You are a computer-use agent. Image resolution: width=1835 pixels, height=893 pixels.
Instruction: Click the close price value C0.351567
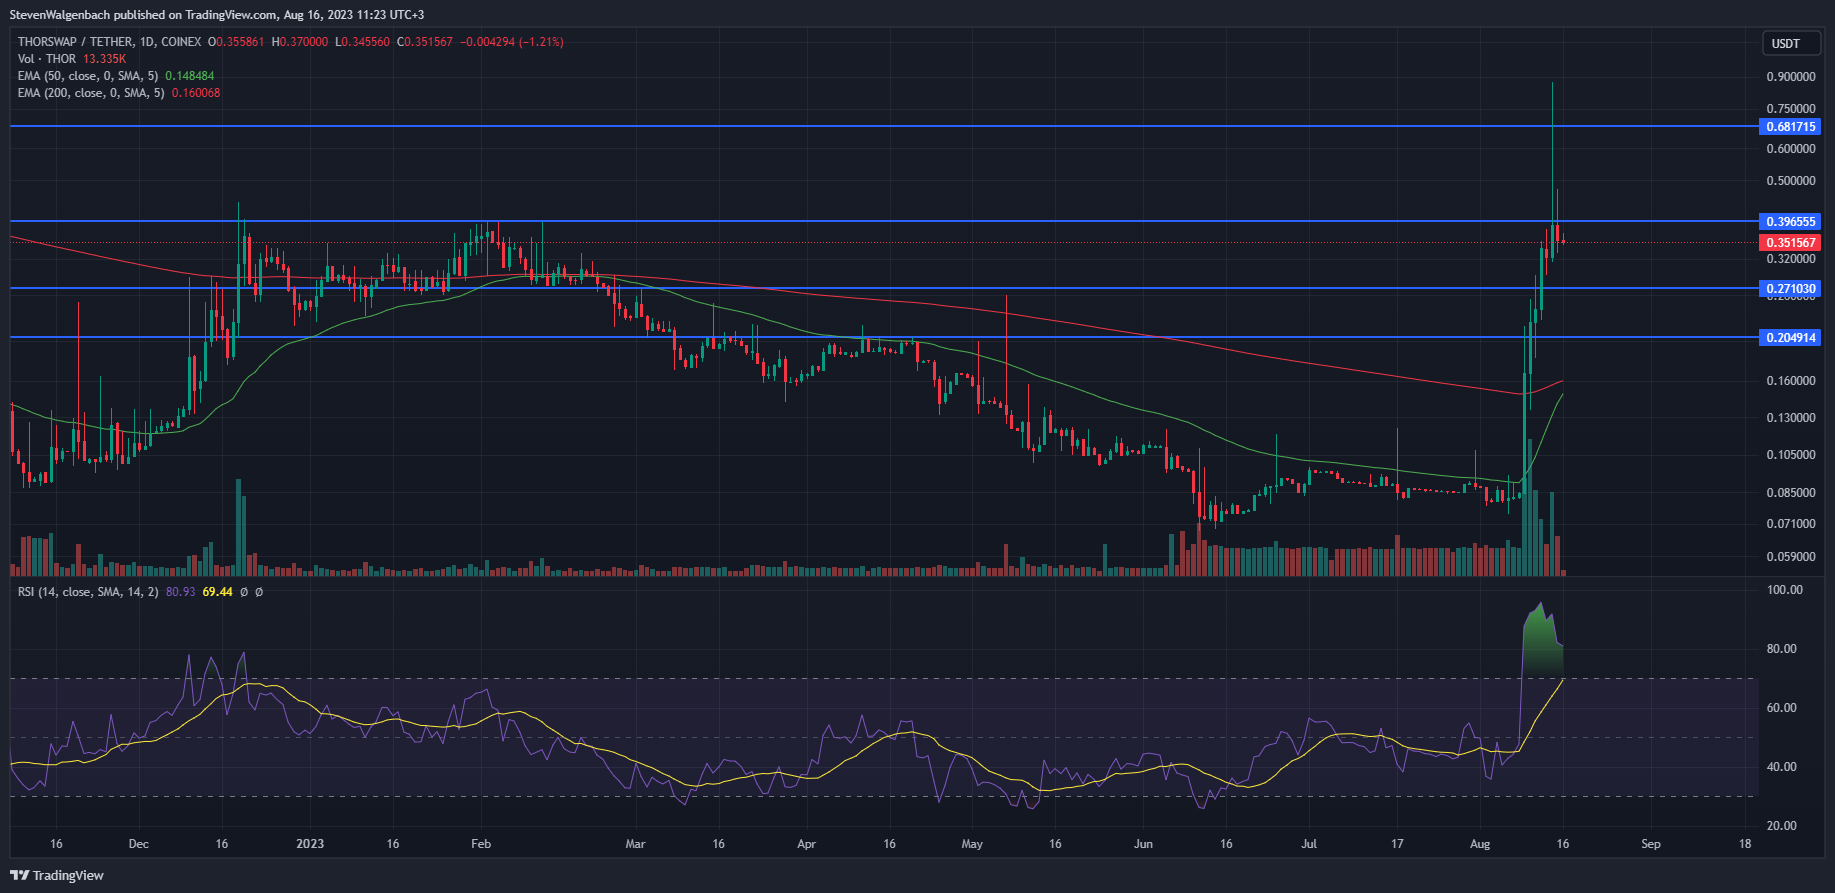click(425, 42)
